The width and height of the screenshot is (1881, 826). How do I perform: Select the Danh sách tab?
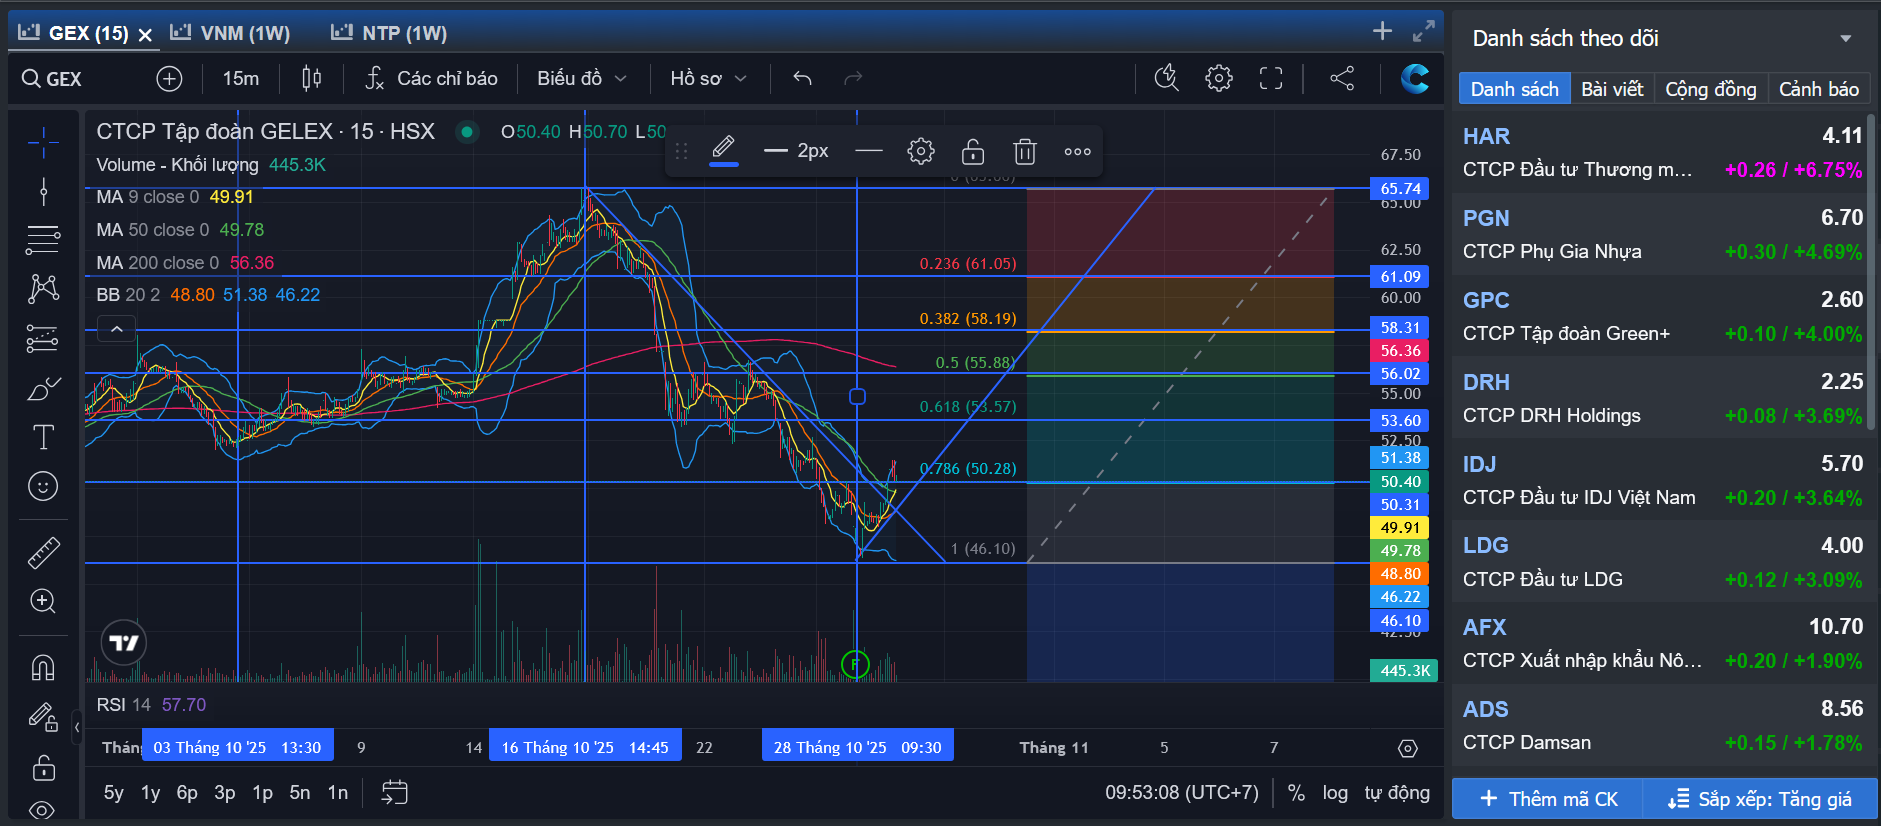[x=1514, y=89]
